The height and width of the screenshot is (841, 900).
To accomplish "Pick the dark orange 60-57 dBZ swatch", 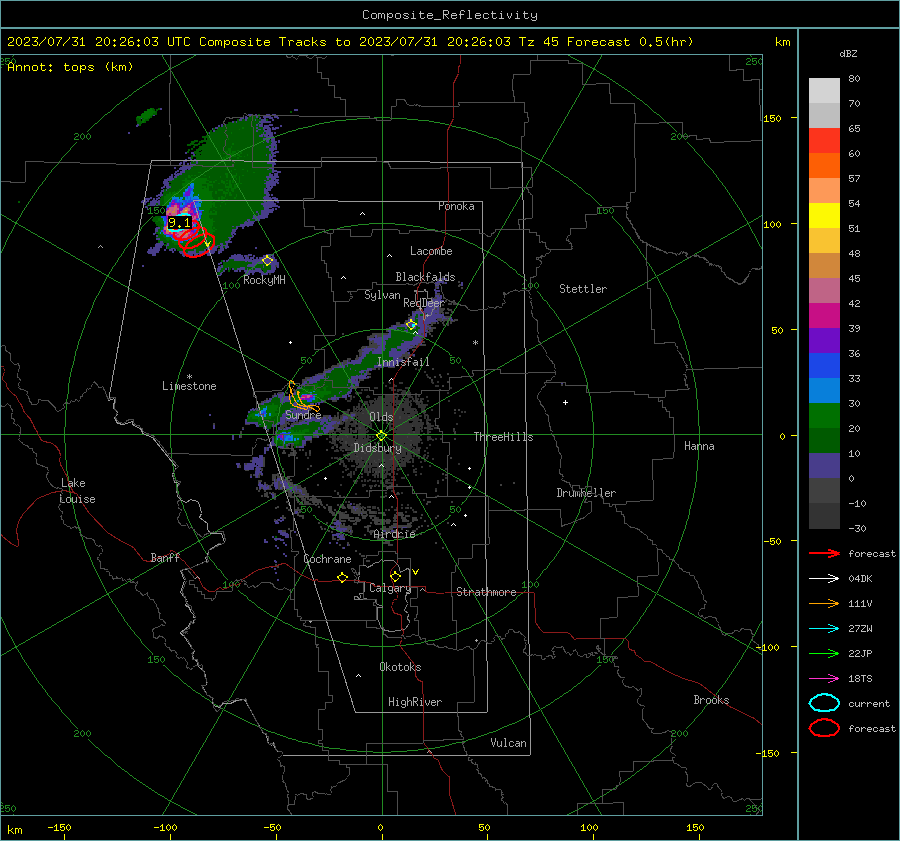I will 824,166.
